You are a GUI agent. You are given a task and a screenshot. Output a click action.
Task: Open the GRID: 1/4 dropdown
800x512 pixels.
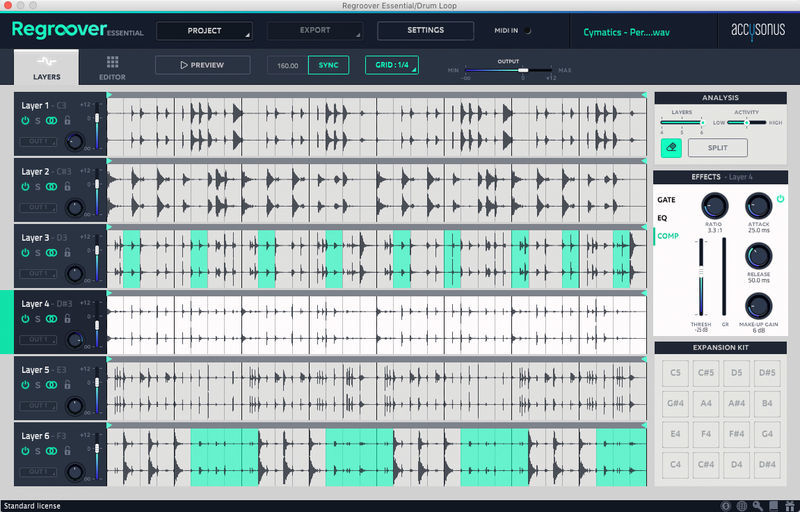(392, 65)
